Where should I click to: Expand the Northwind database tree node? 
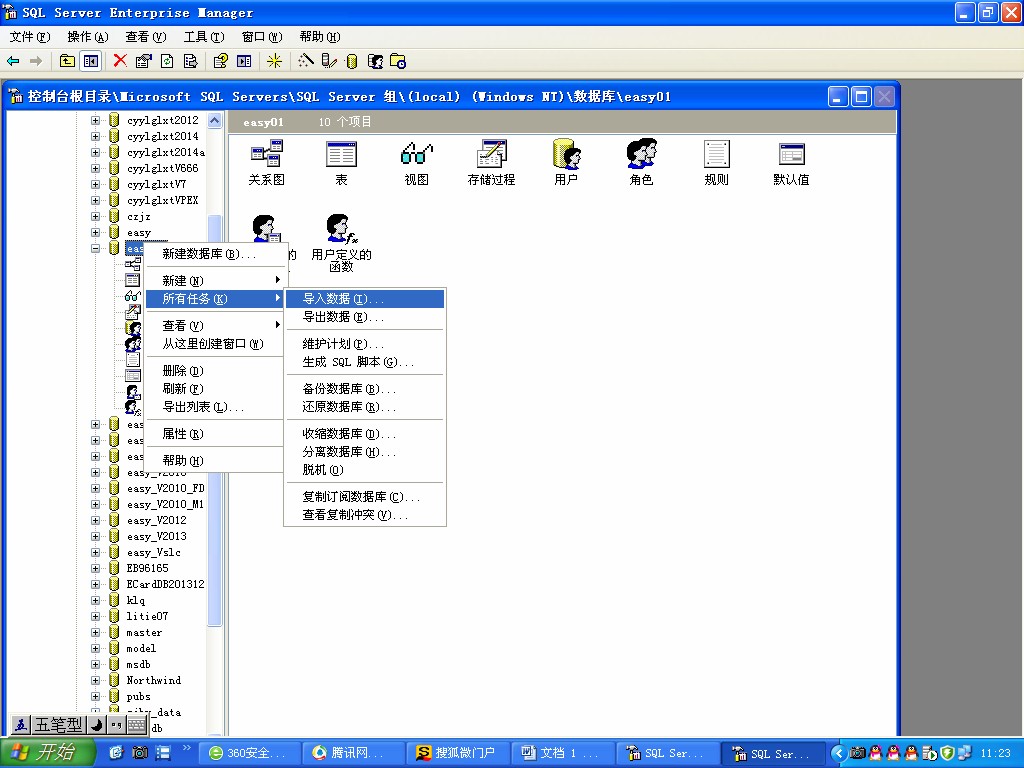96,680
